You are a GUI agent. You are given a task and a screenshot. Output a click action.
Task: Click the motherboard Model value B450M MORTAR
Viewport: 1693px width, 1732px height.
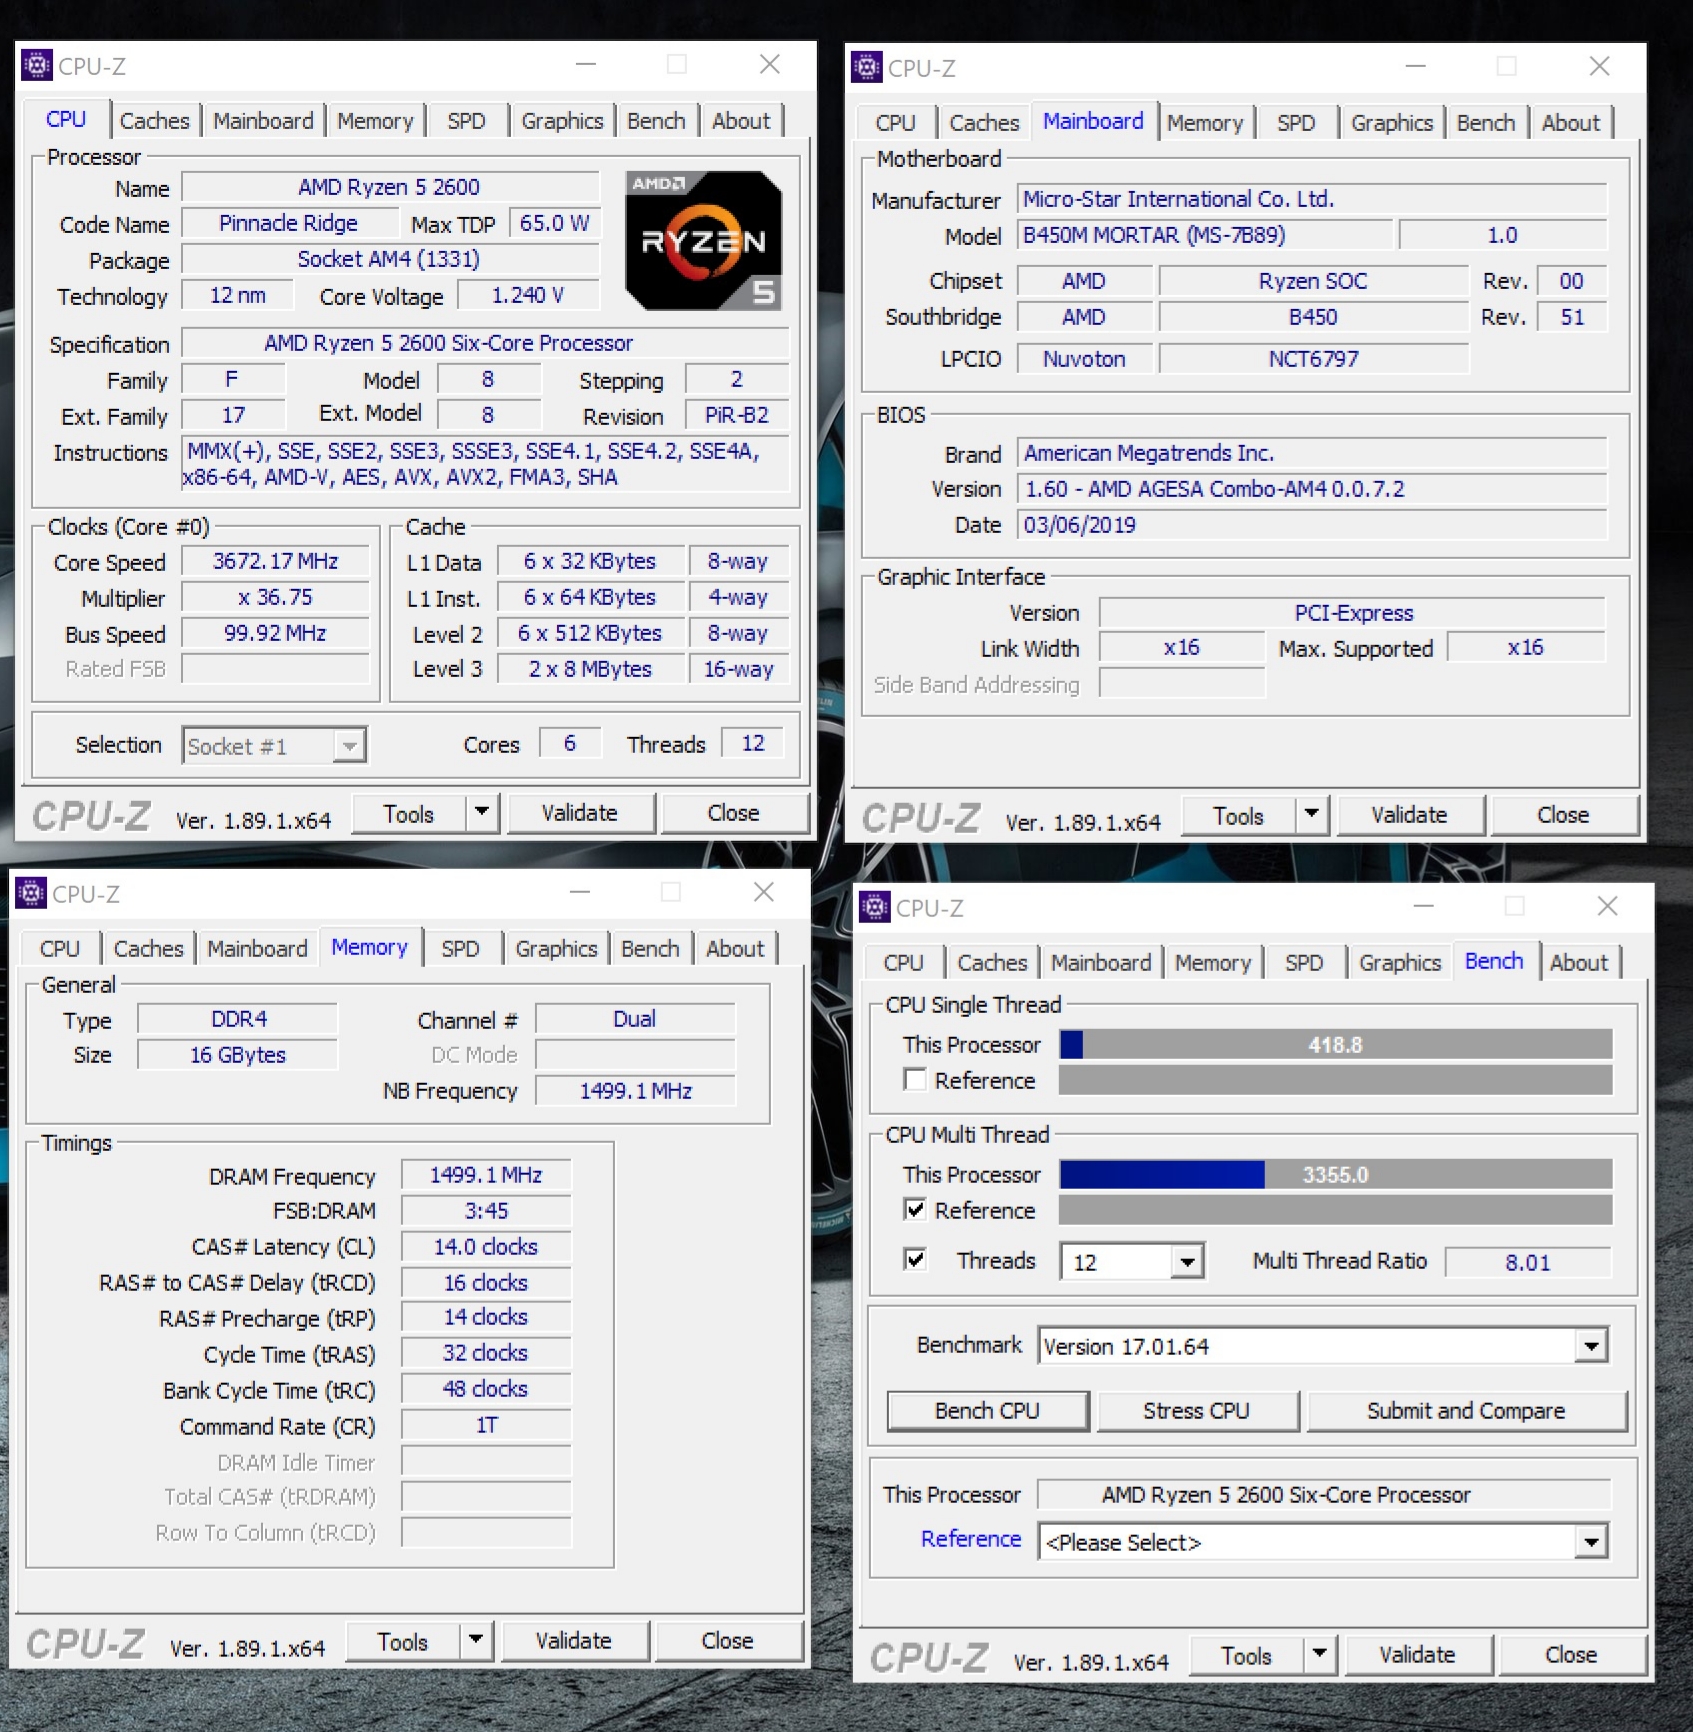[x=1205, y=235]
